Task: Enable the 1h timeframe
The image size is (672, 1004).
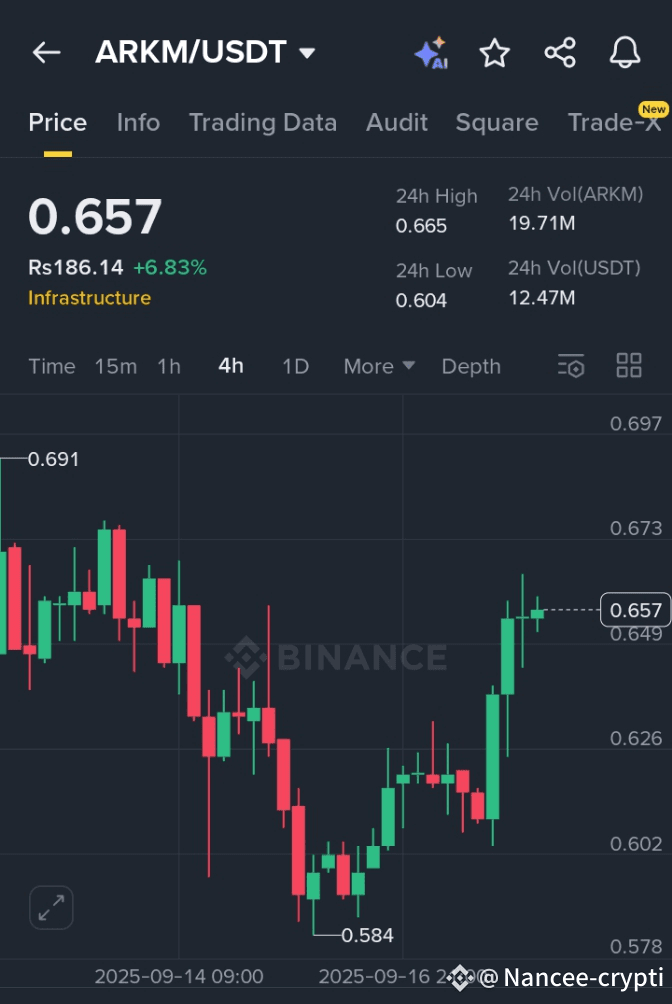Action: [168, 366]
